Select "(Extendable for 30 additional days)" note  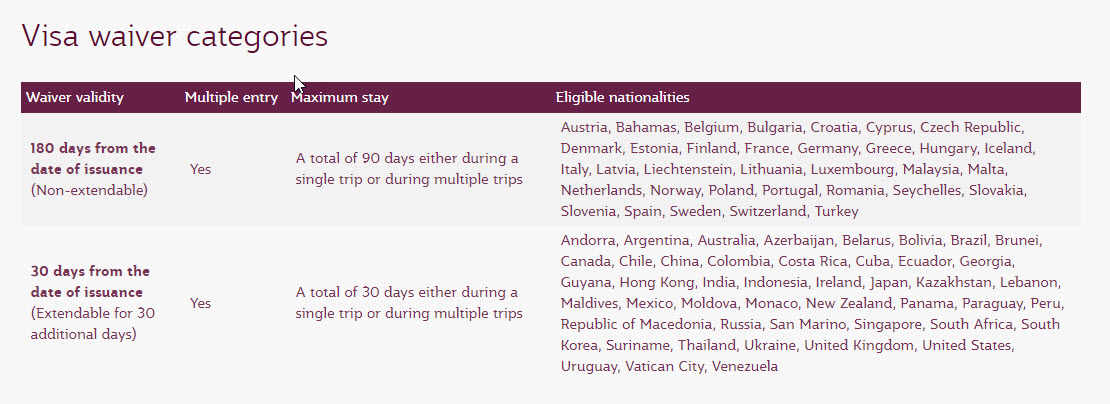point(92,323)
